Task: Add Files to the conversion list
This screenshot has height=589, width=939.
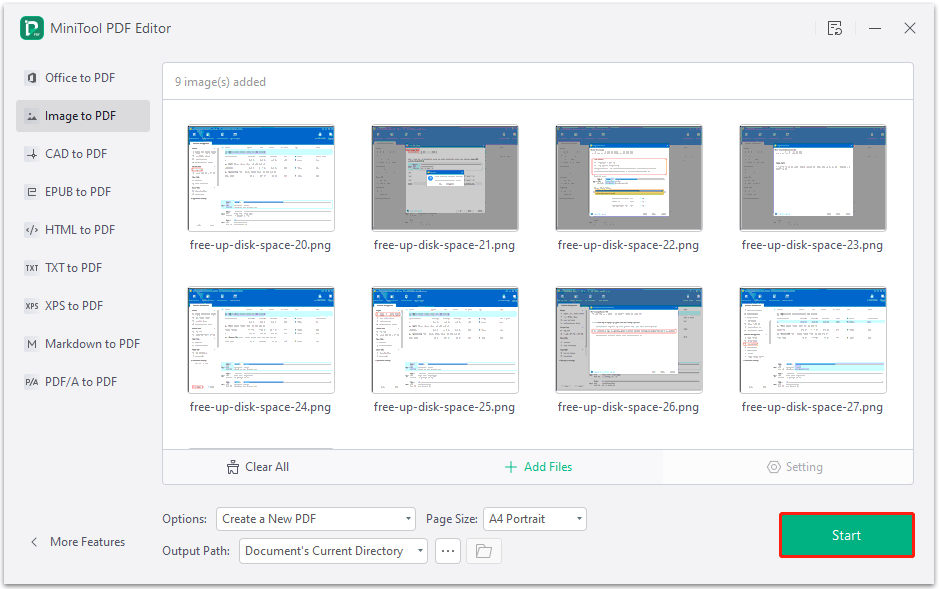Action: pyautogui.click(x=538, y=466)
